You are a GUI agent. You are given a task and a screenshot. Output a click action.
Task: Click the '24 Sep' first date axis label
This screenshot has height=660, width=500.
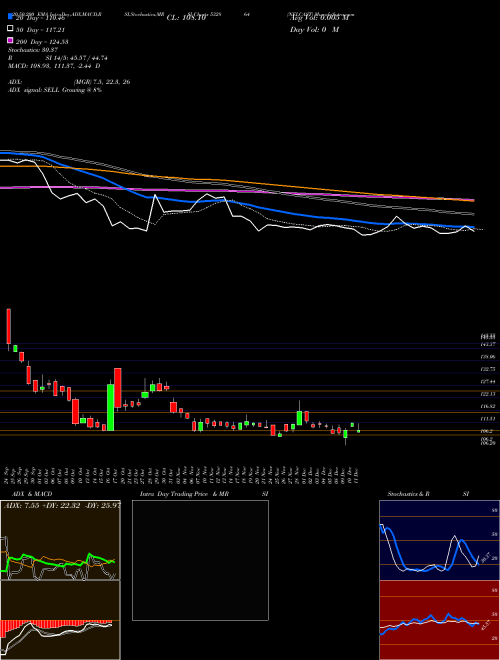coord(8,475)
